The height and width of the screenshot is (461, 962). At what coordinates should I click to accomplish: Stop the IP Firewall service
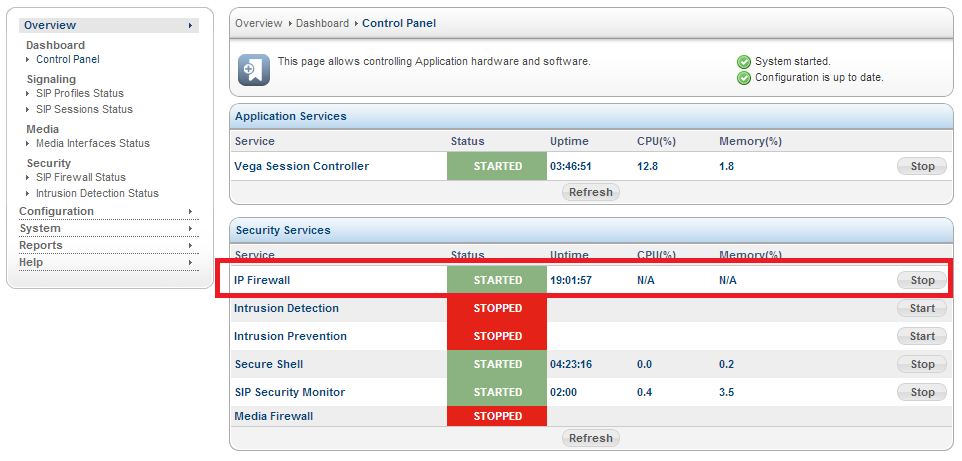(922, 281)
